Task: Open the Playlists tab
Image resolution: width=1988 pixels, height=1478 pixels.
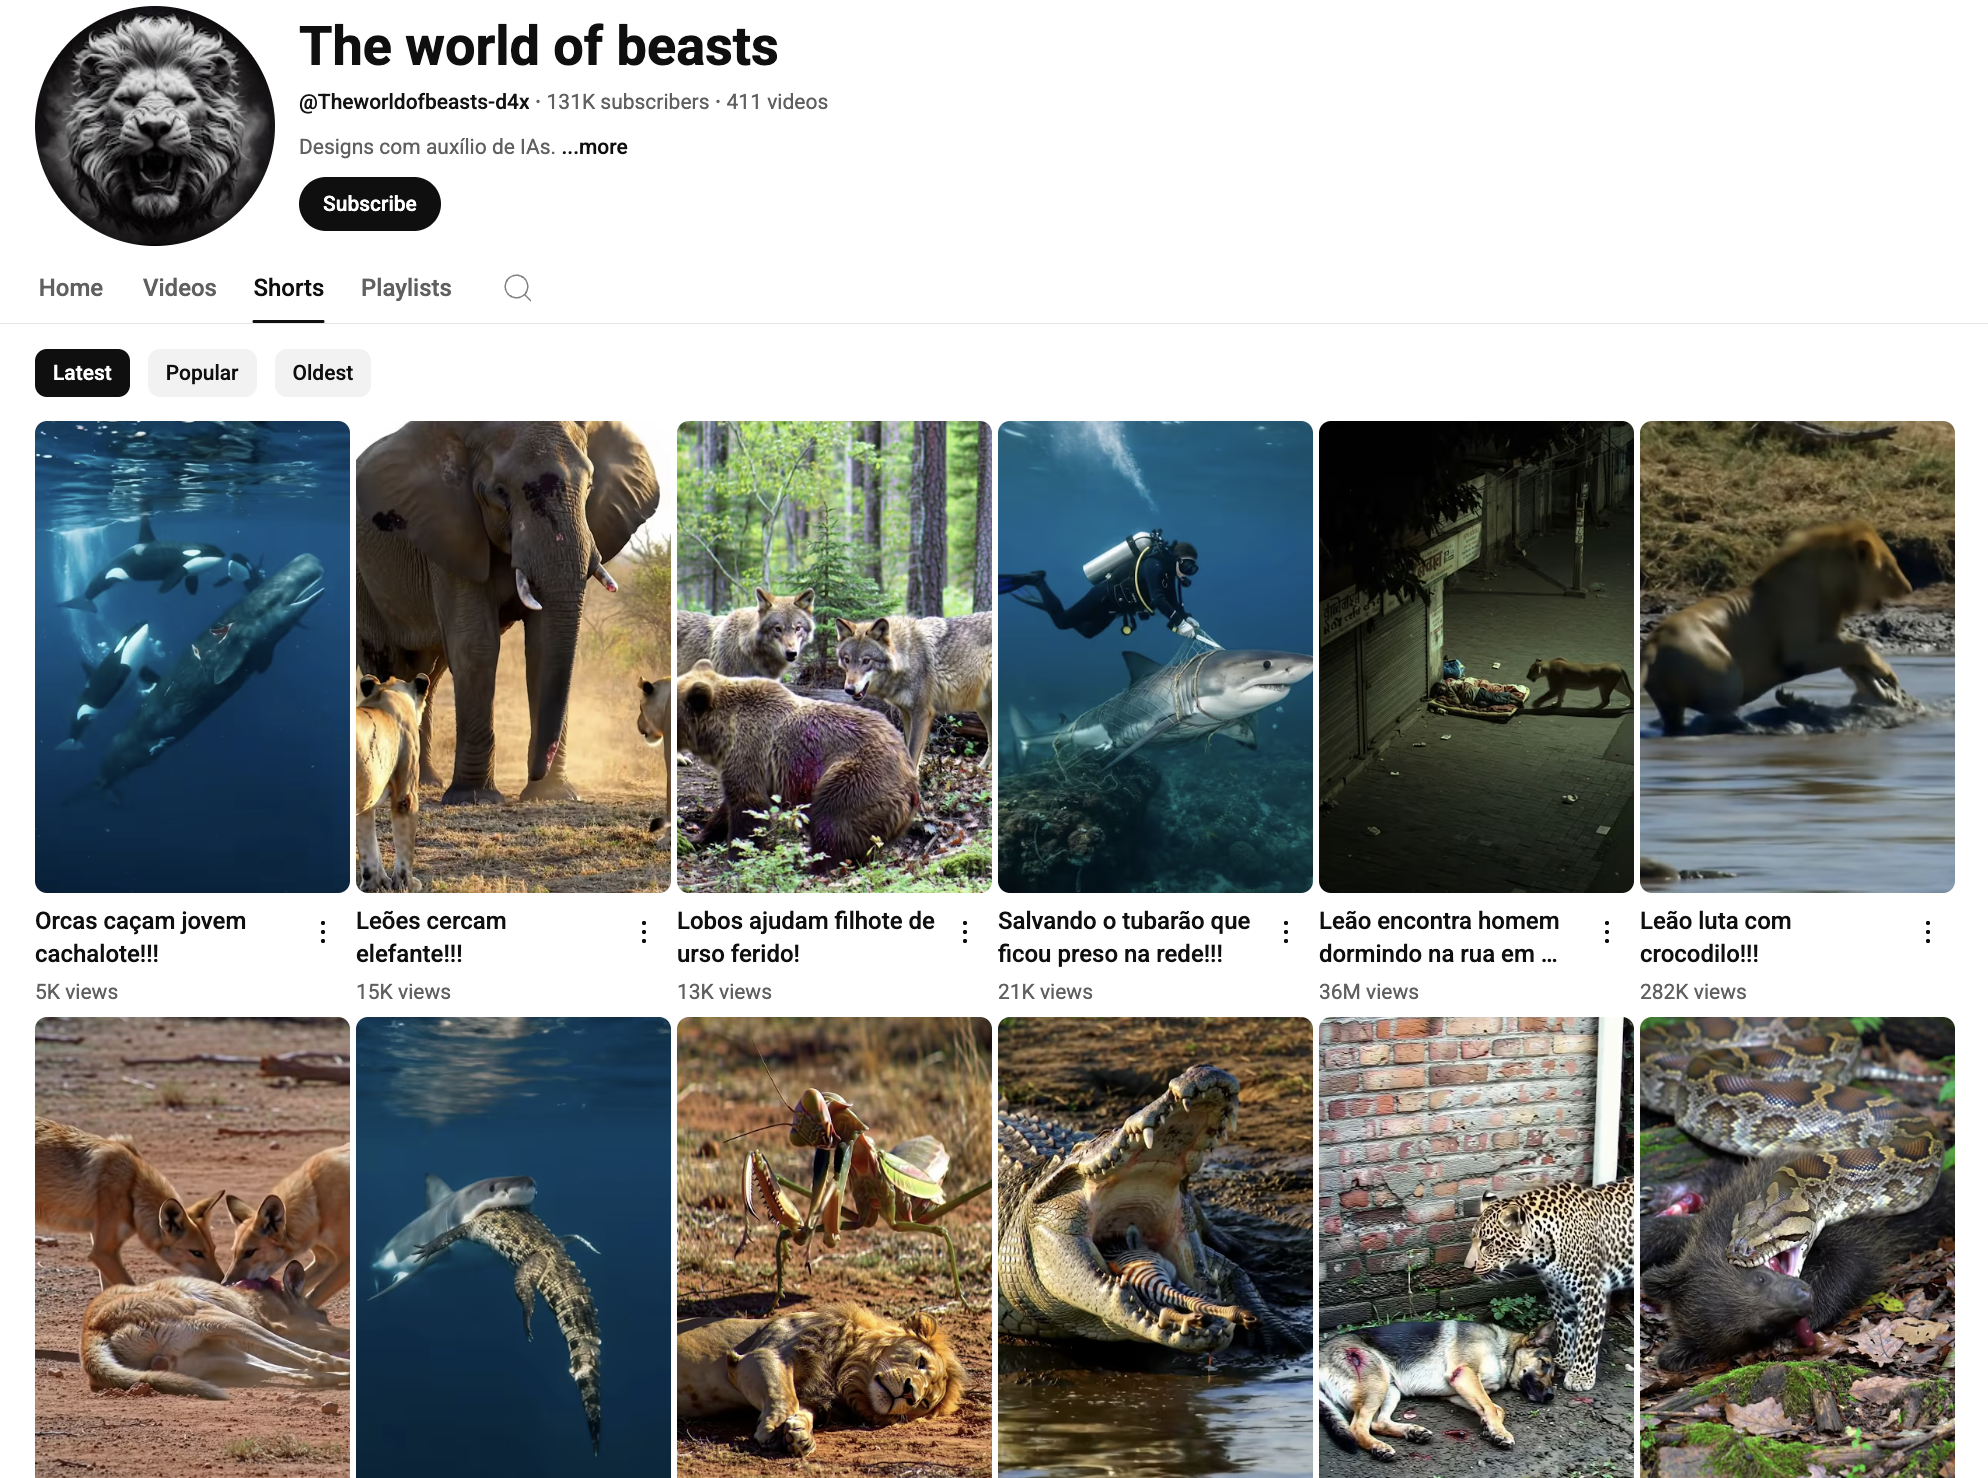Action: tap(406, 288)
